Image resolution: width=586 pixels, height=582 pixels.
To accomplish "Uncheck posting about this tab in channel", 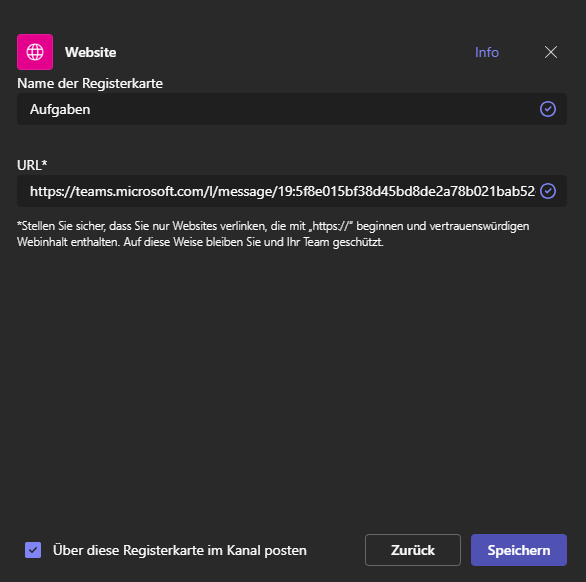I will coord(33,550).
